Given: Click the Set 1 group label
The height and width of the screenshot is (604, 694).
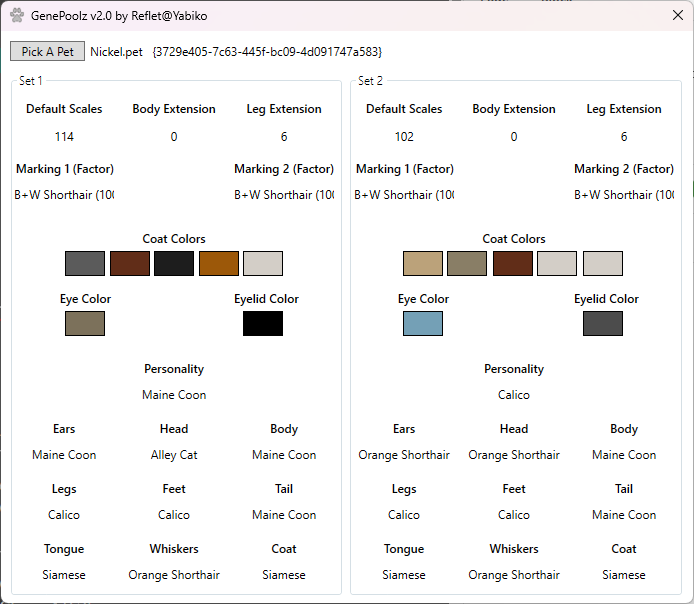Looking at the screenshot, I should click(31, 81).
